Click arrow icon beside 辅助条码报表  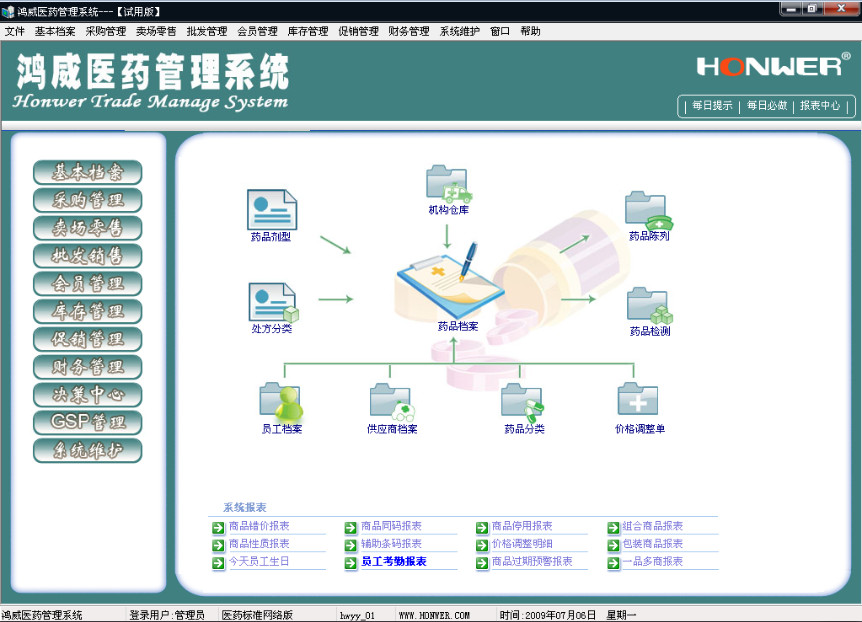(x=350, y=546)
